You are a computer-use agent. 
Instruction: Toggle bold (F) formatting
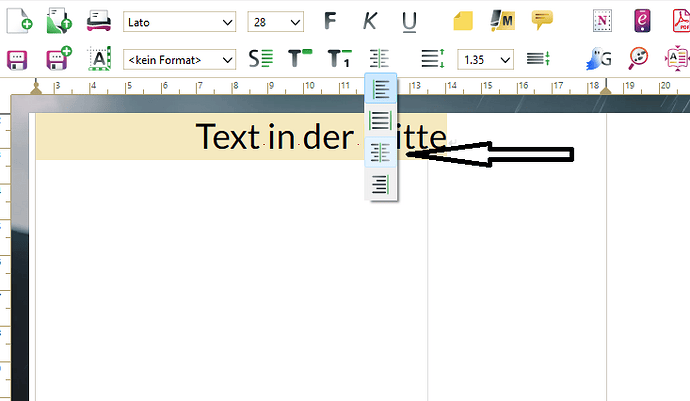click(330, 21)
